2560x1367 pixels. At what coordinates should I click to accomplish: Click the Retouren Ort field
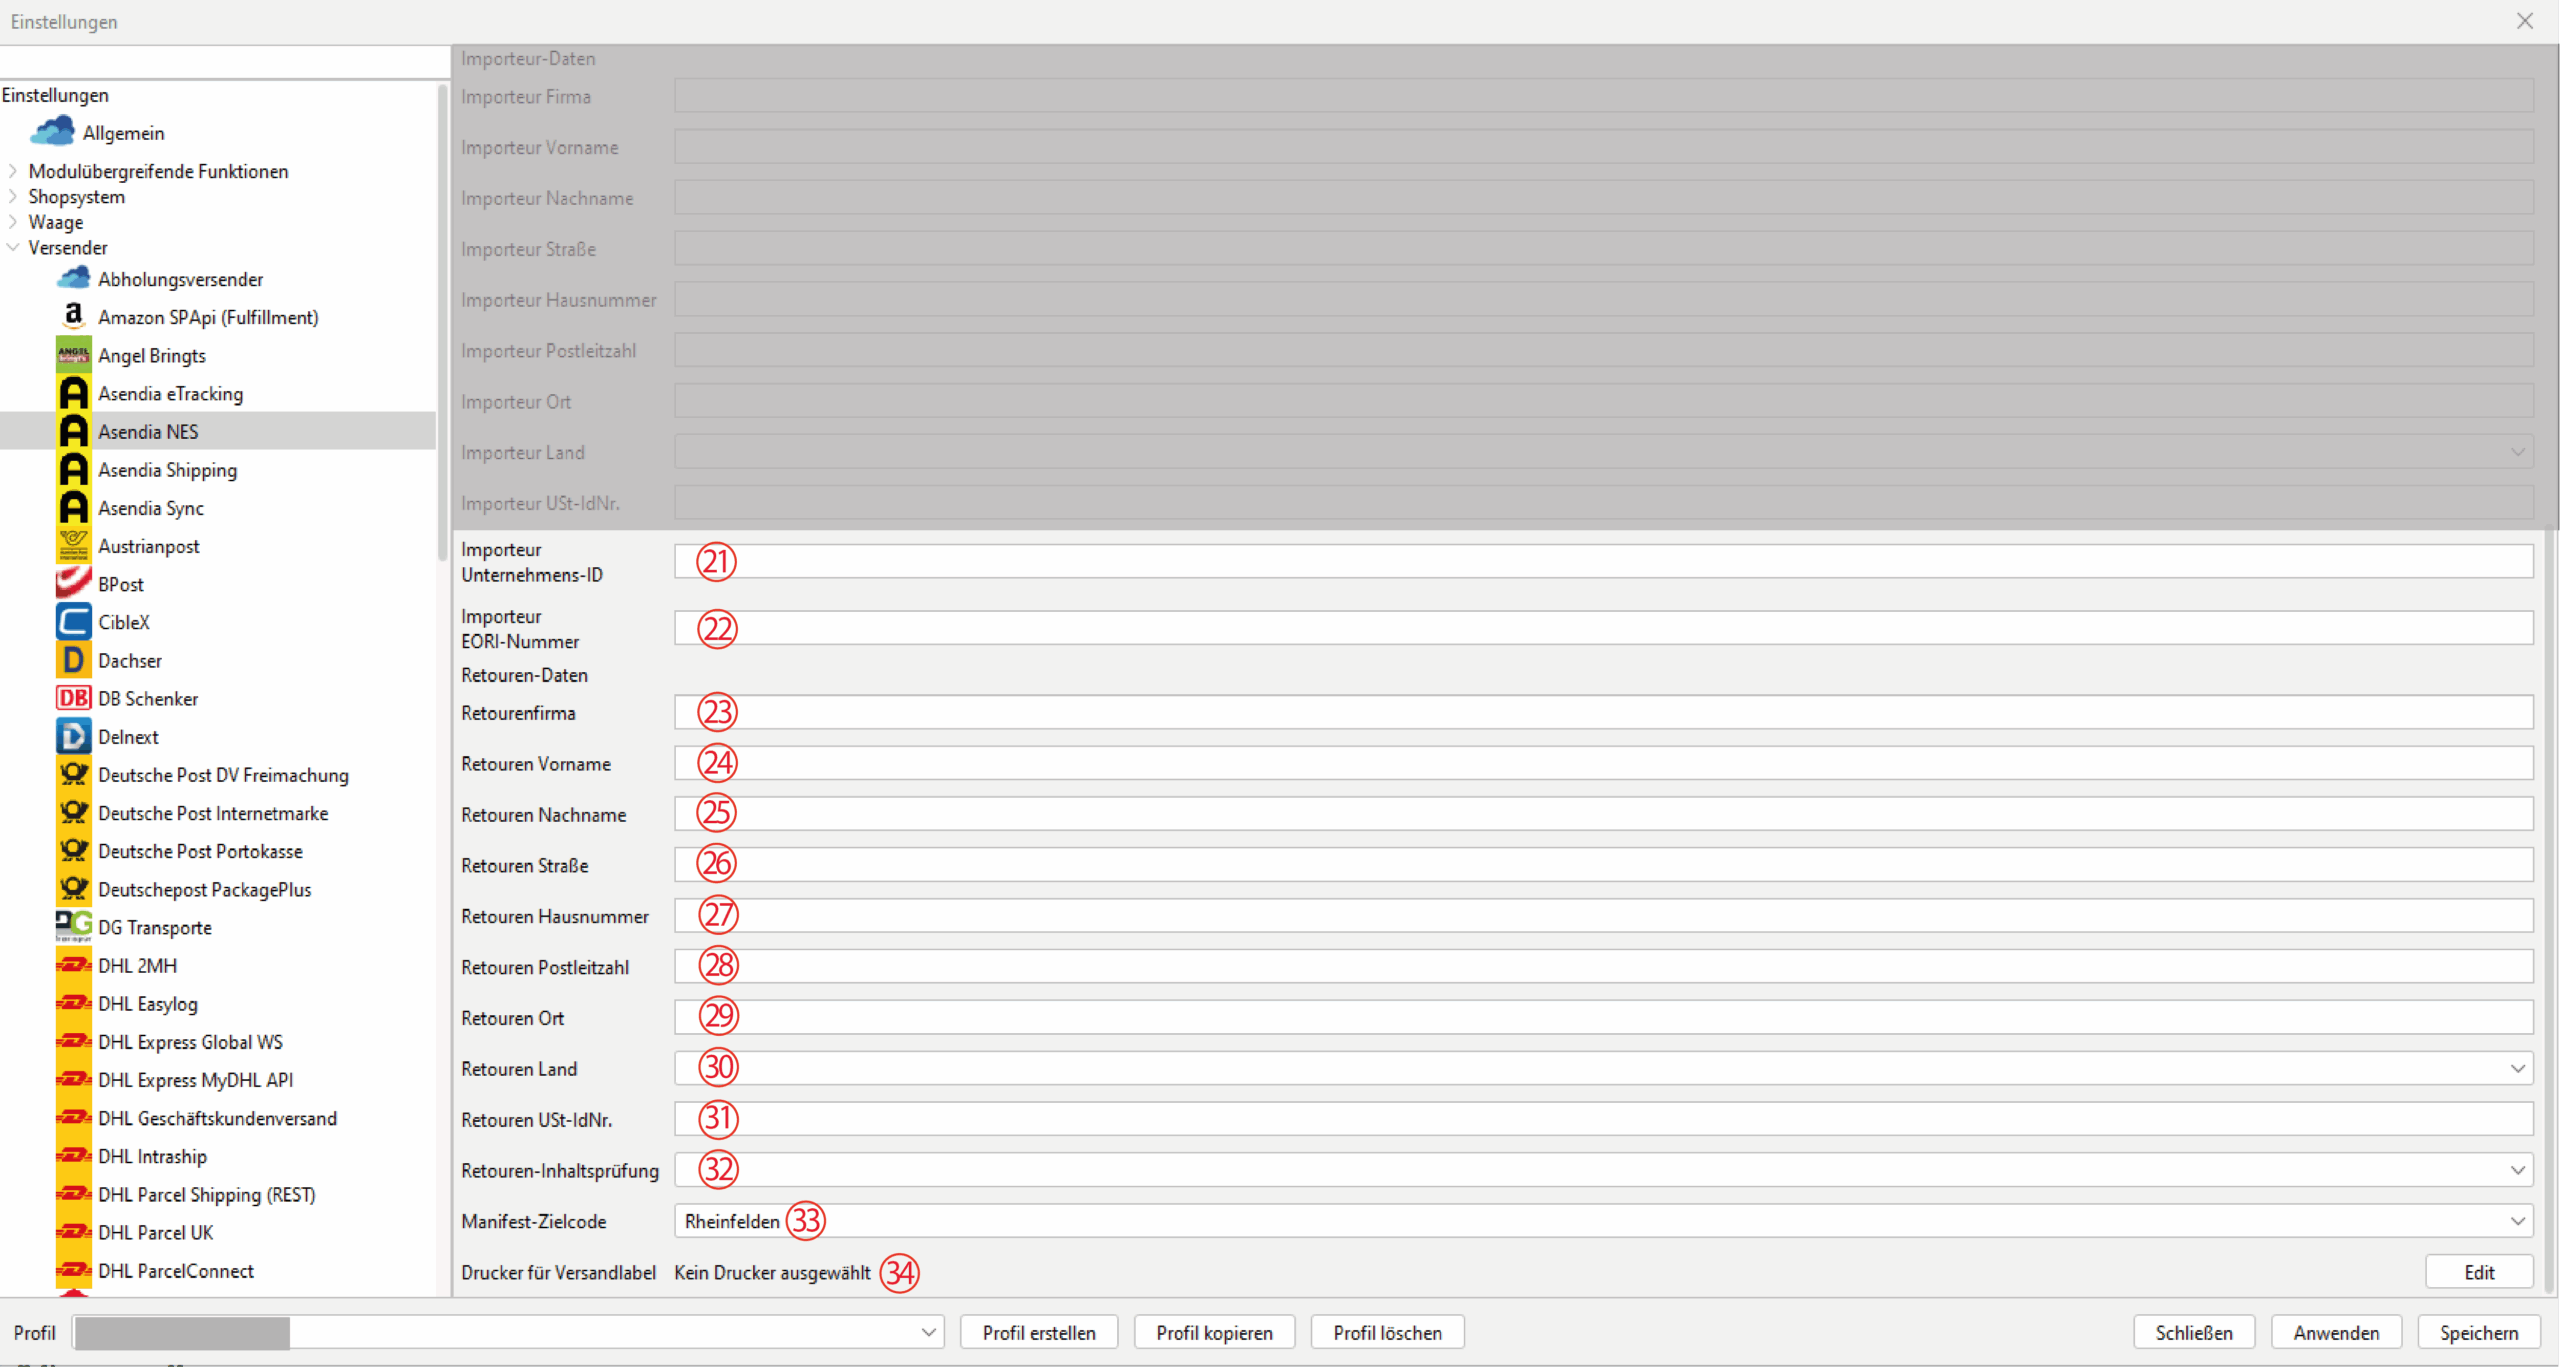pyautogui.click(x=1603, y=1017)
